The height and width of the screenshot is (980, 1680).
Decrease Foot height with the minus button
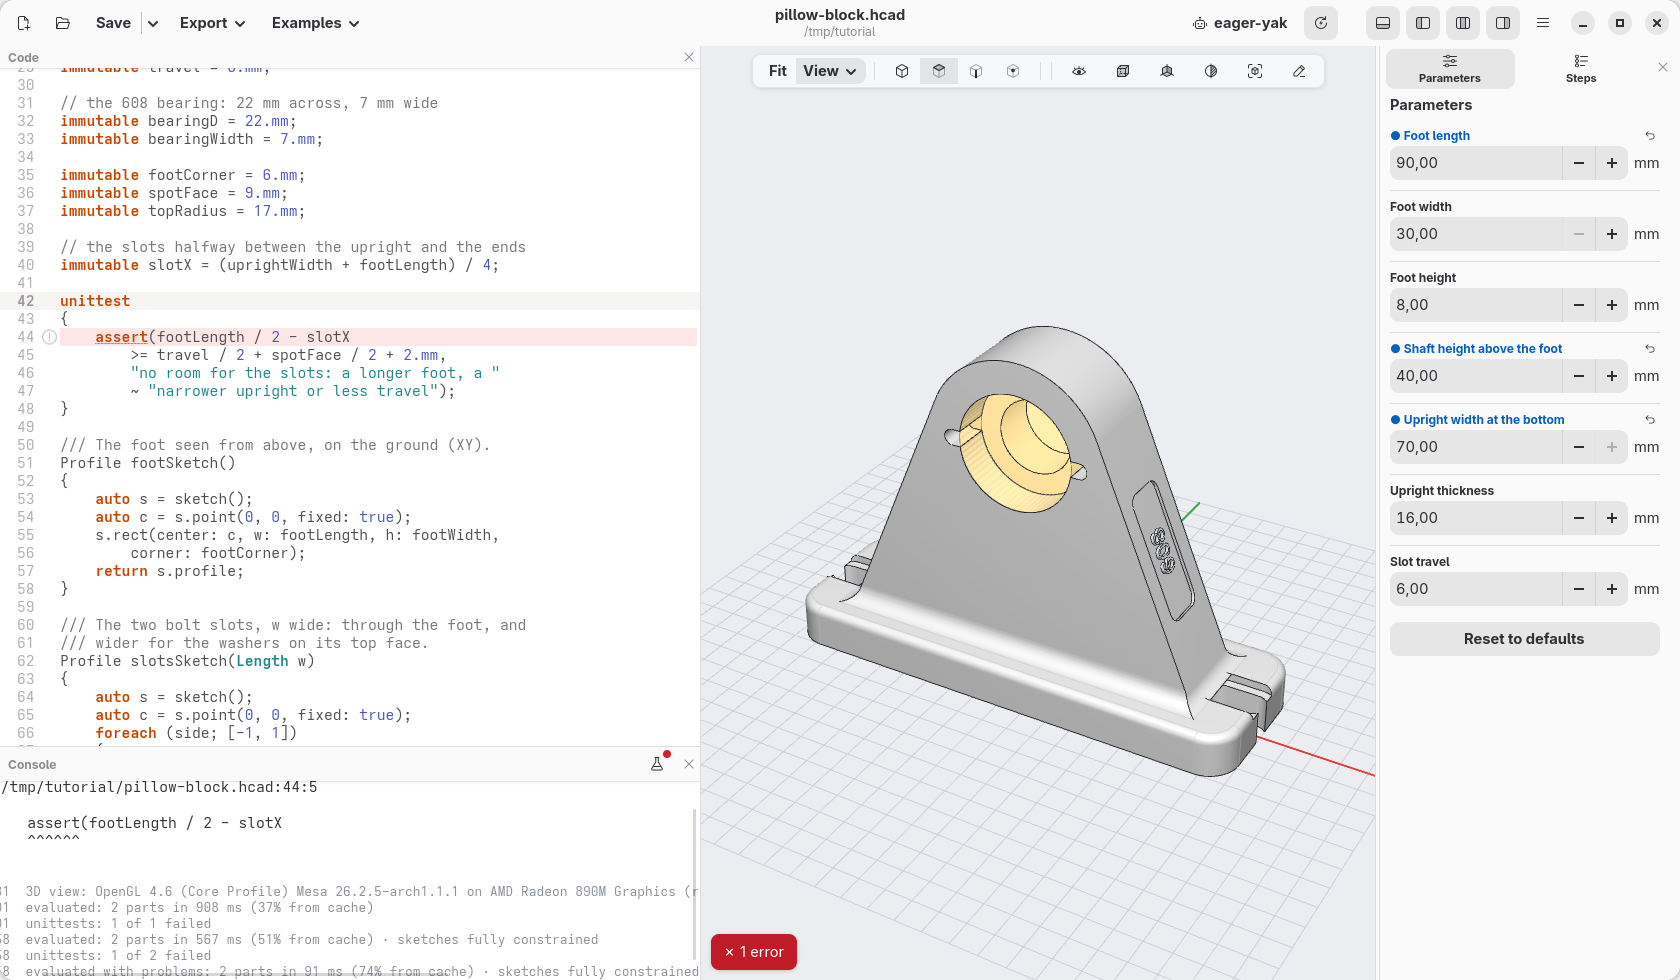(x=1579, y=305)
